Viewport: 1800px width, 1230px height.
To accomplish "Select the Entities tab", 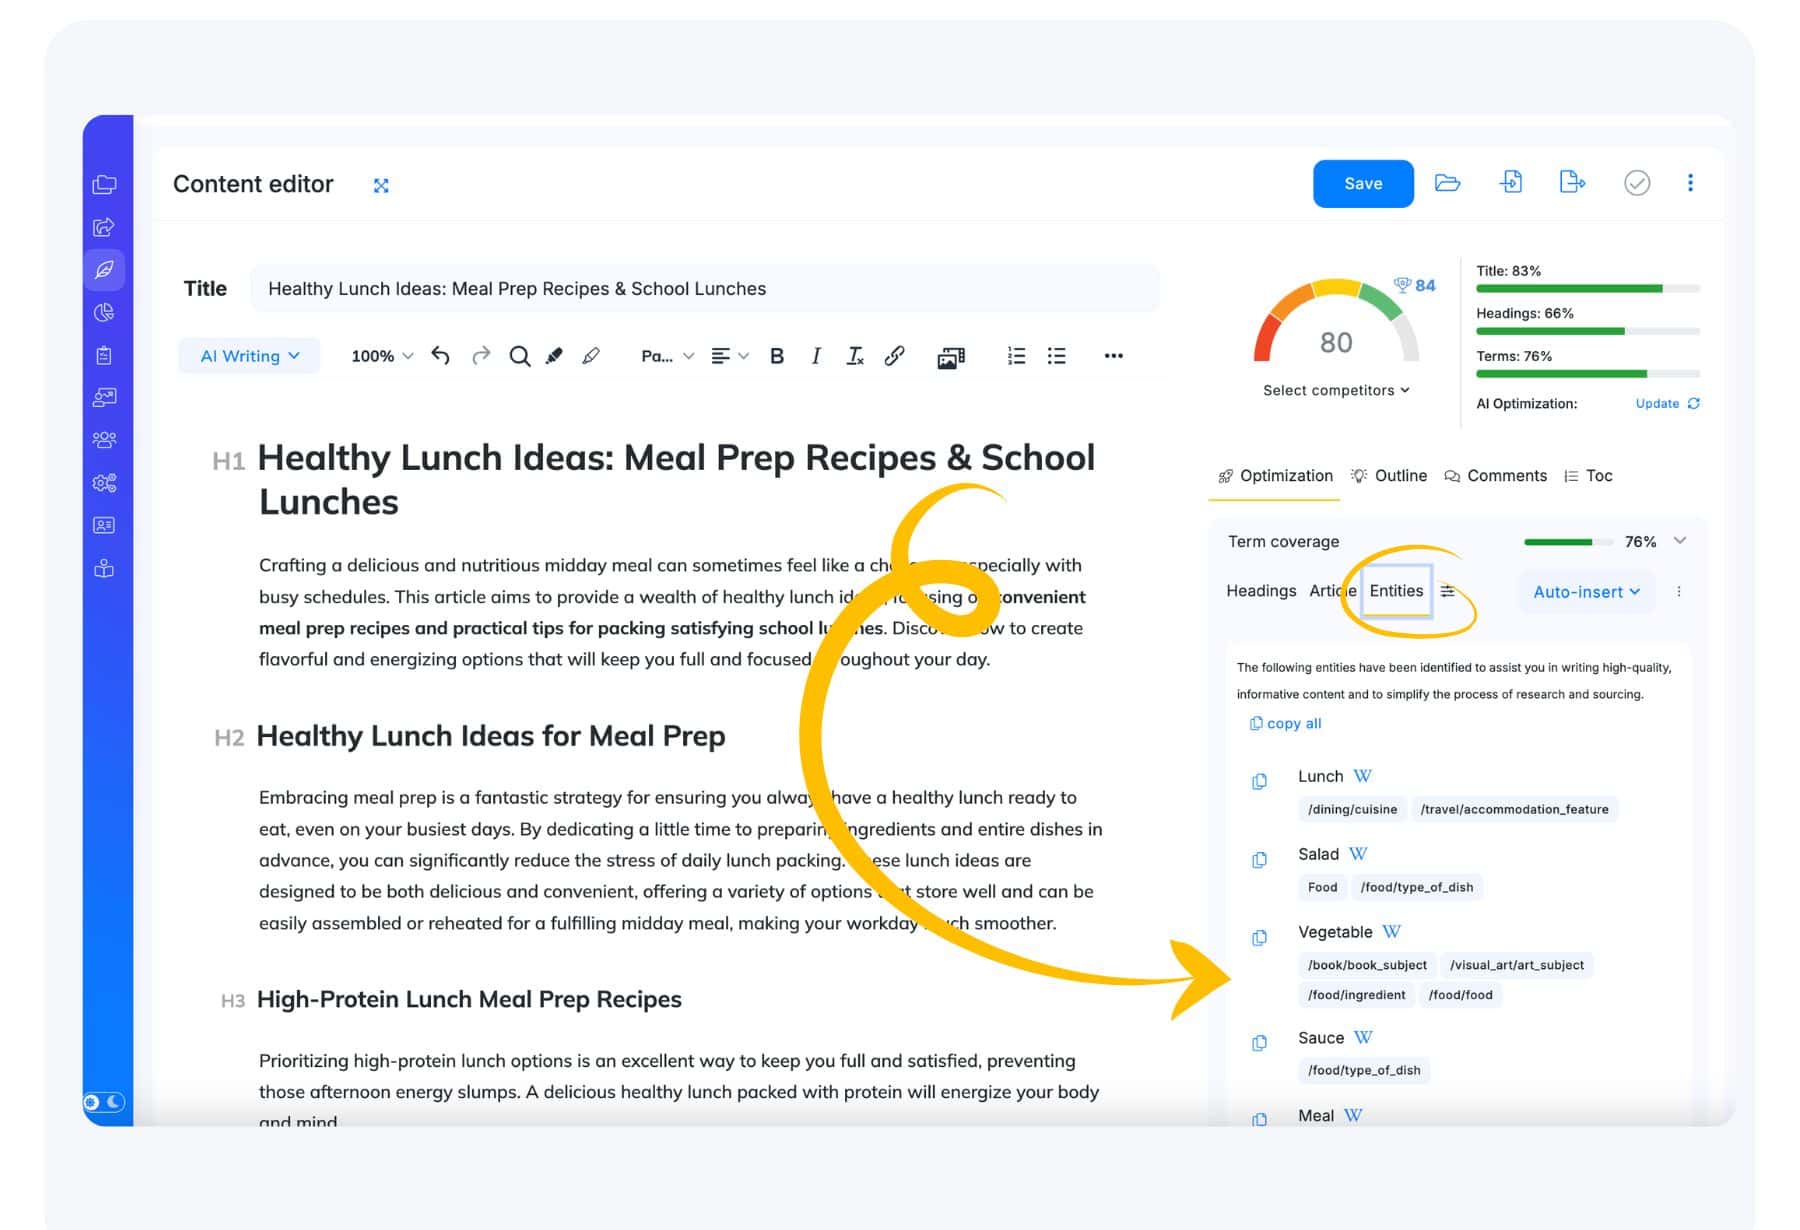I will pyautogui.click(x=1396, y=591).
